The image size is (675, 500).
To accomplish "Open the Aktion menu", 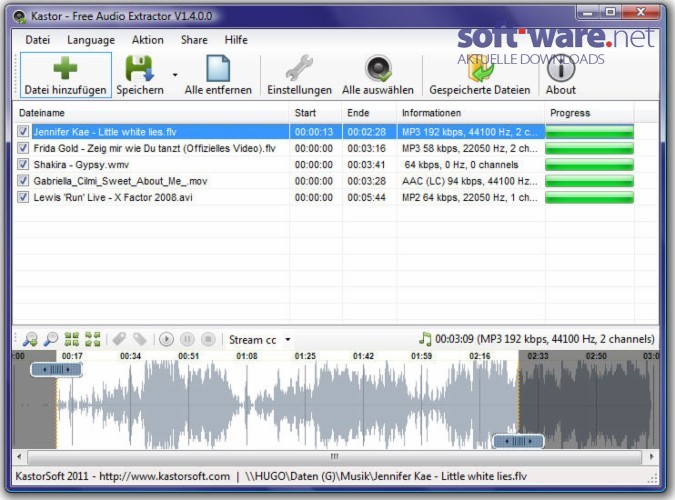I will click(148, 40).
